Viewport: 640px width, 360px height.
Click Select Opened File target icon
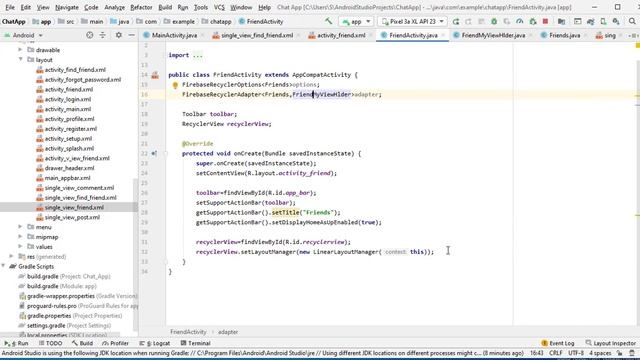(90, 36)
